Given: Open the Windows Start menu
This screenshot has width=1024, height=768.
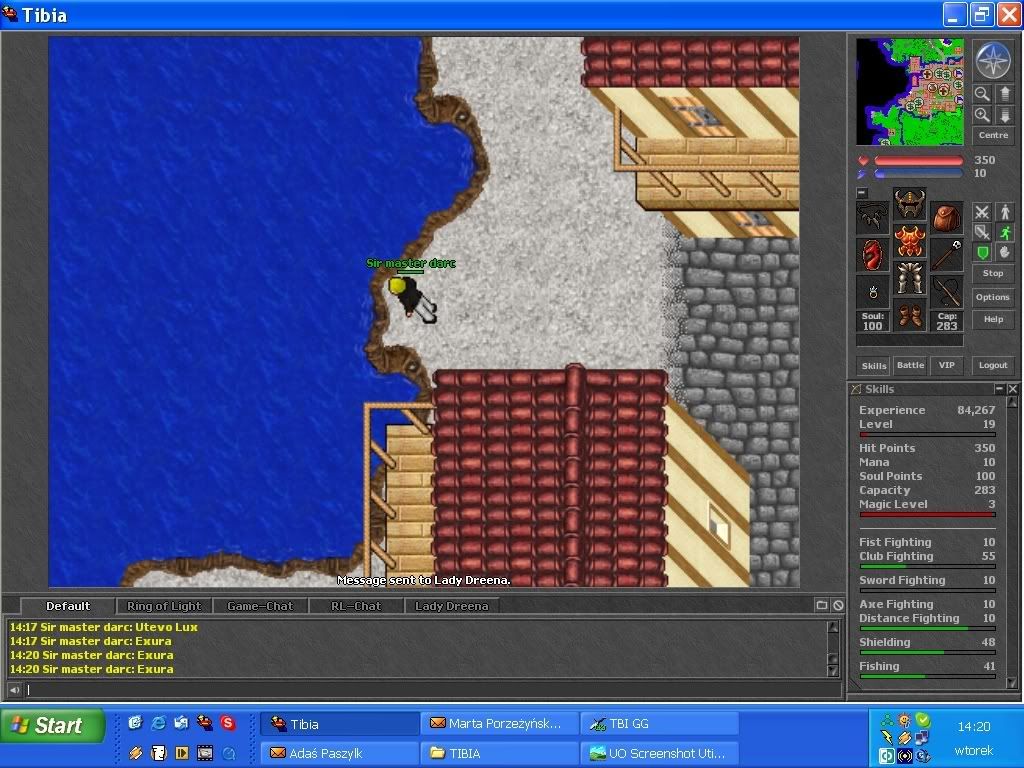Looking at the screenshot, I should click(53, 726).
